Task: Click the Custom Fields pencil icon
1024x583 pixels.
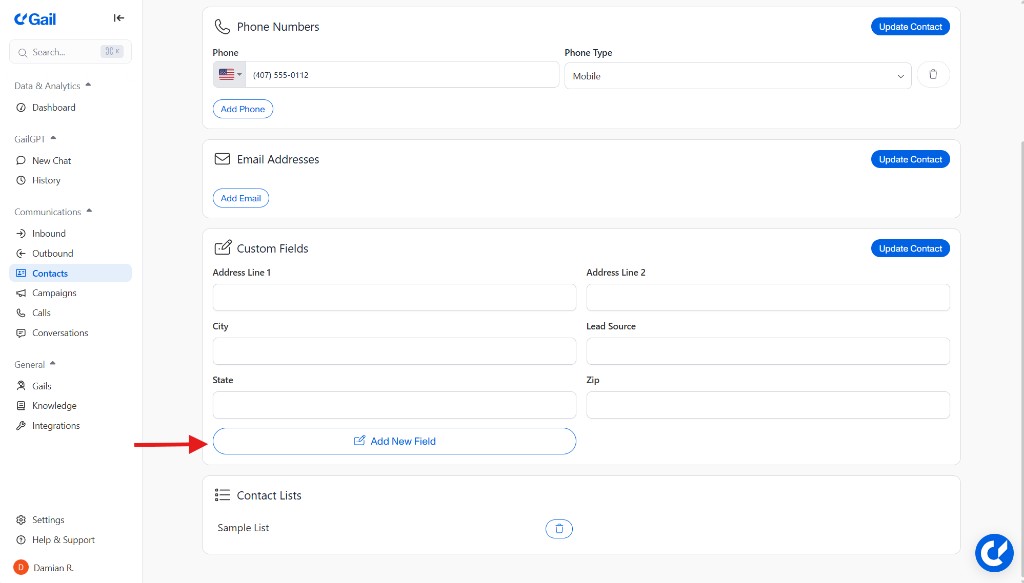Action: (x=222, y=248)
